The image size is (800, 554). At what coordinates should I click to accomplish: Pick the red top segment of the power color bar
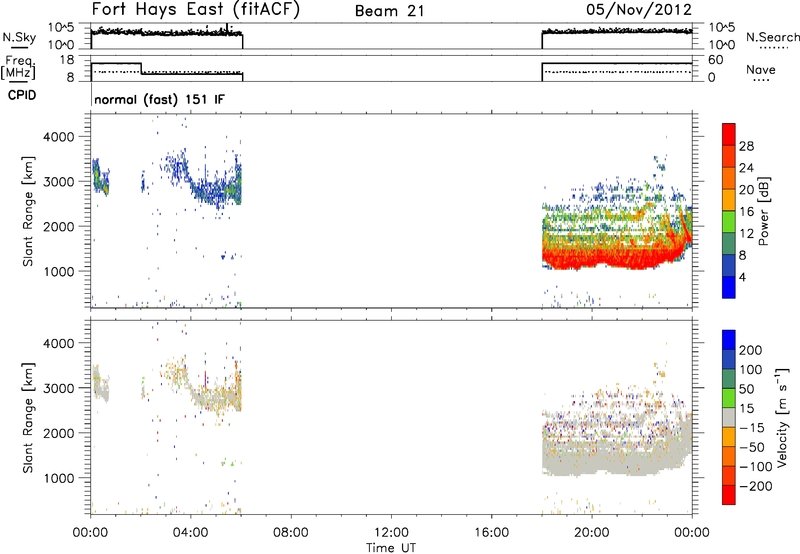click(729, 134)
